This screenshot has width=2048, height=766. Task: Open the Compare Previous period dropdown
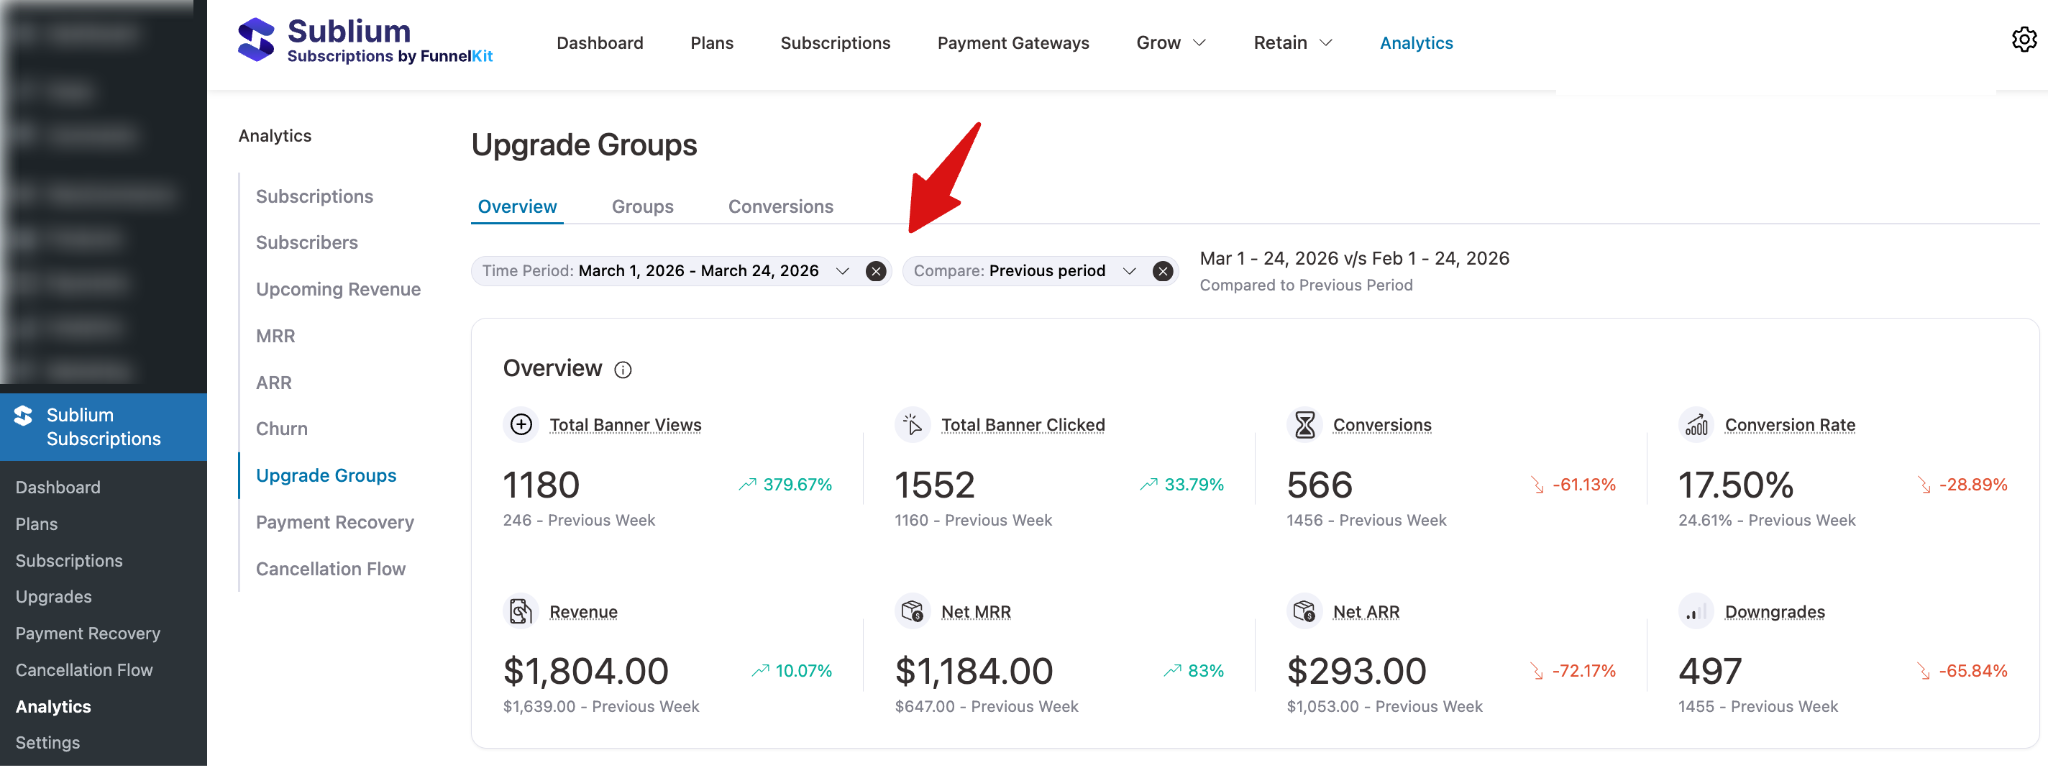tap(1130, 271)
